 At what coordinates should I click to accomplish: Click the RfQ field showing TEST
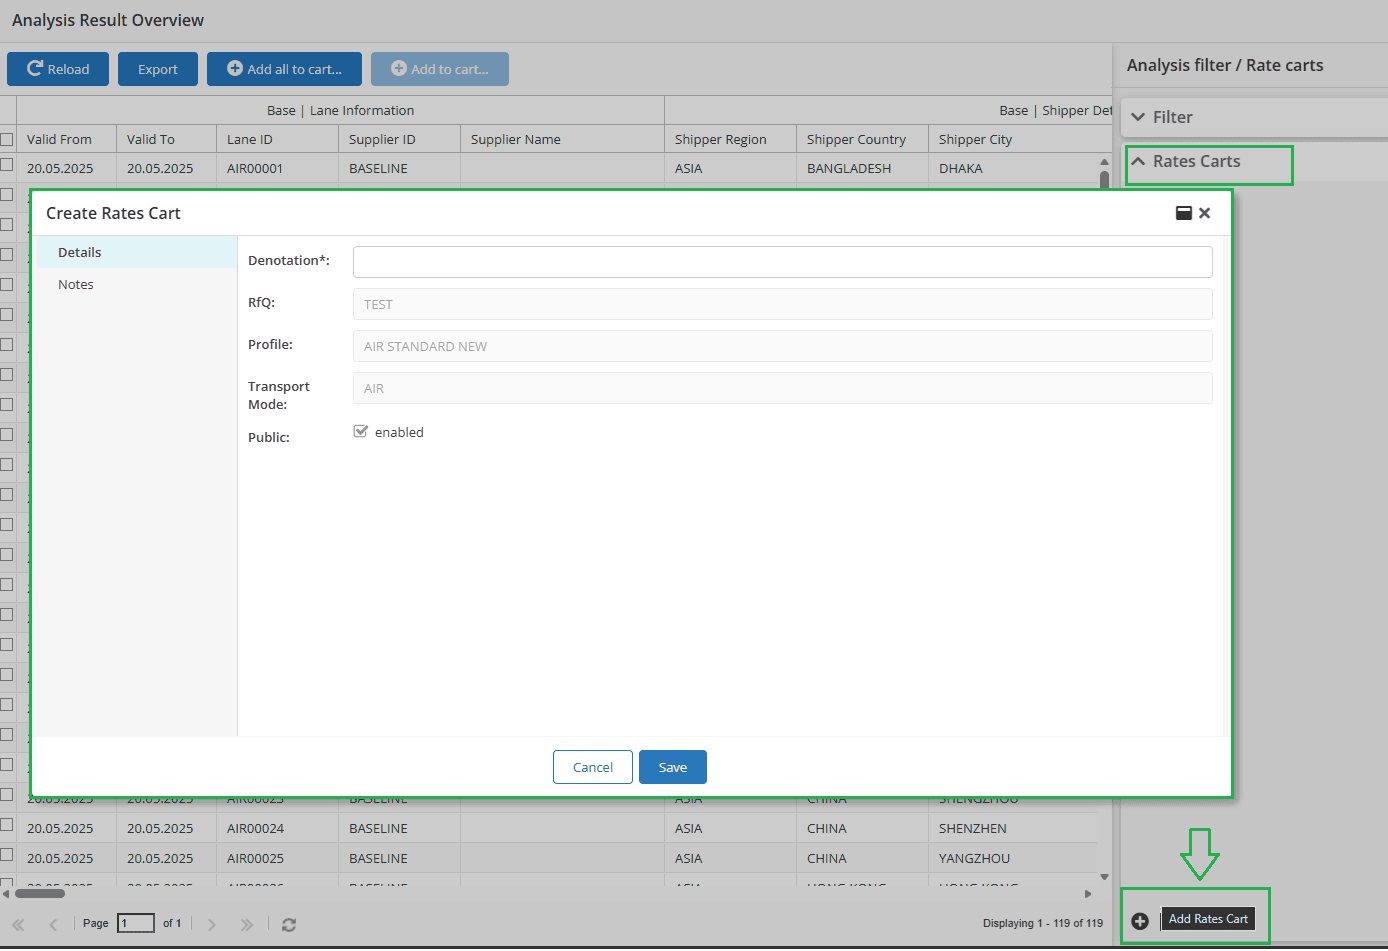coord(783,304)
